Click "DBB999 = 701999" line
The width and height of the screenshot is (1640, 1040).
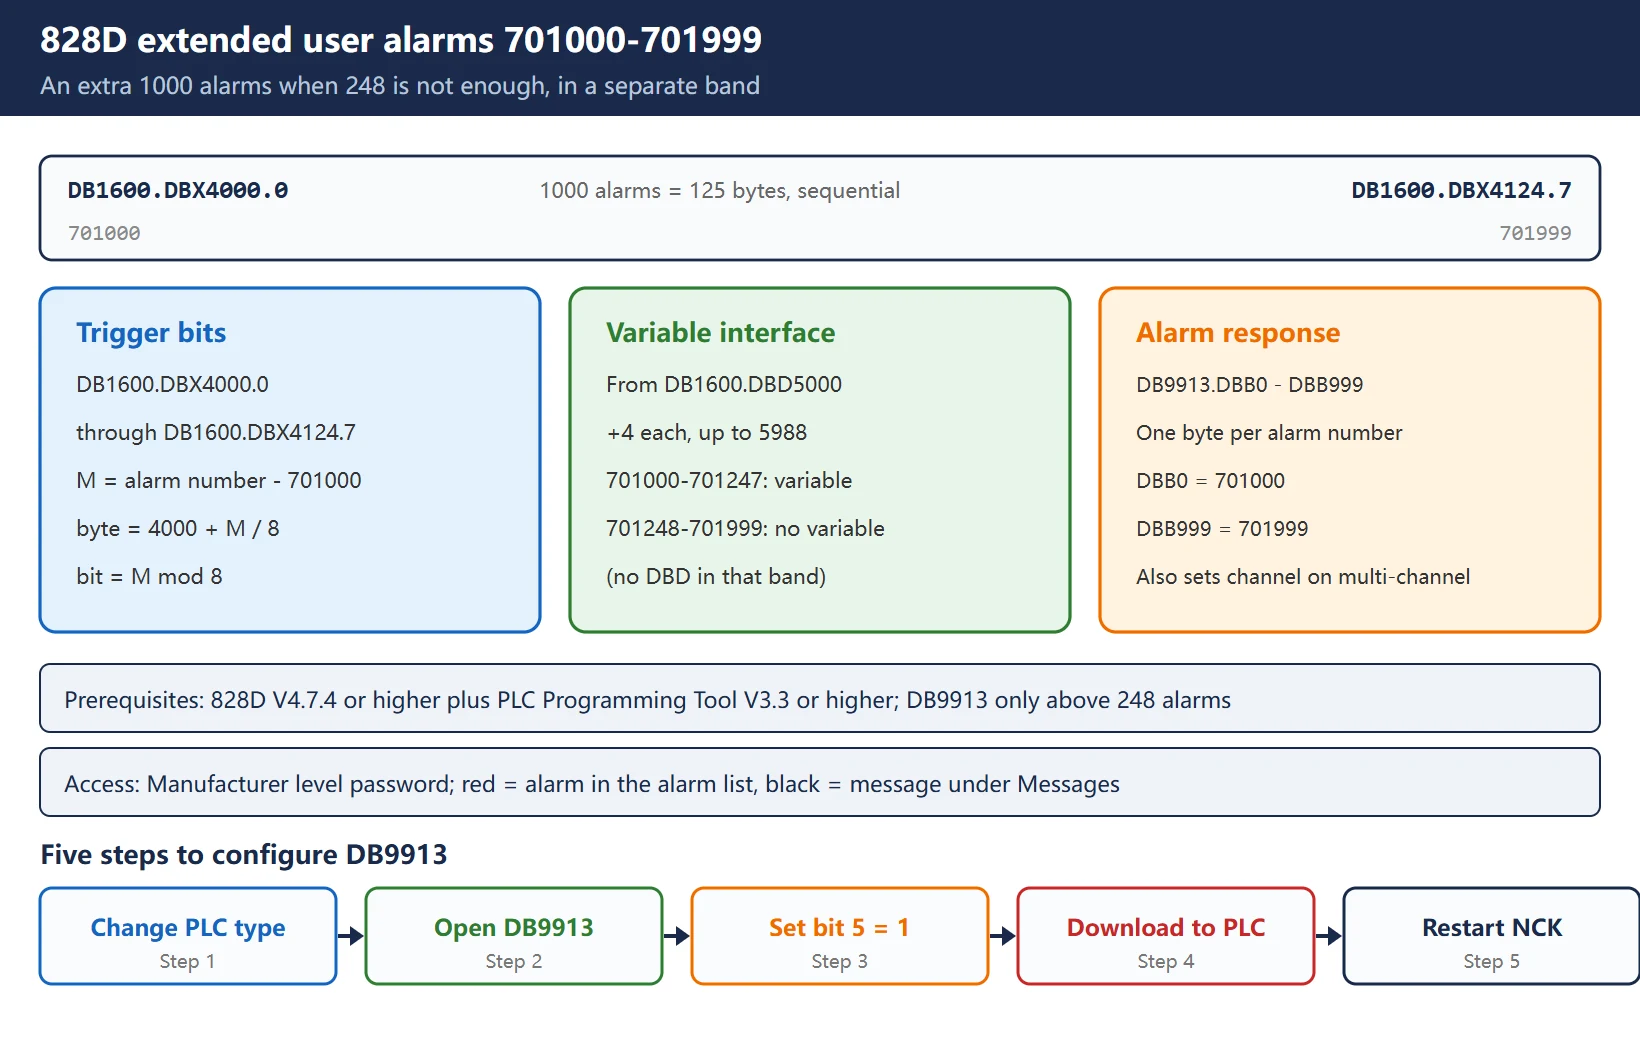1222,528
